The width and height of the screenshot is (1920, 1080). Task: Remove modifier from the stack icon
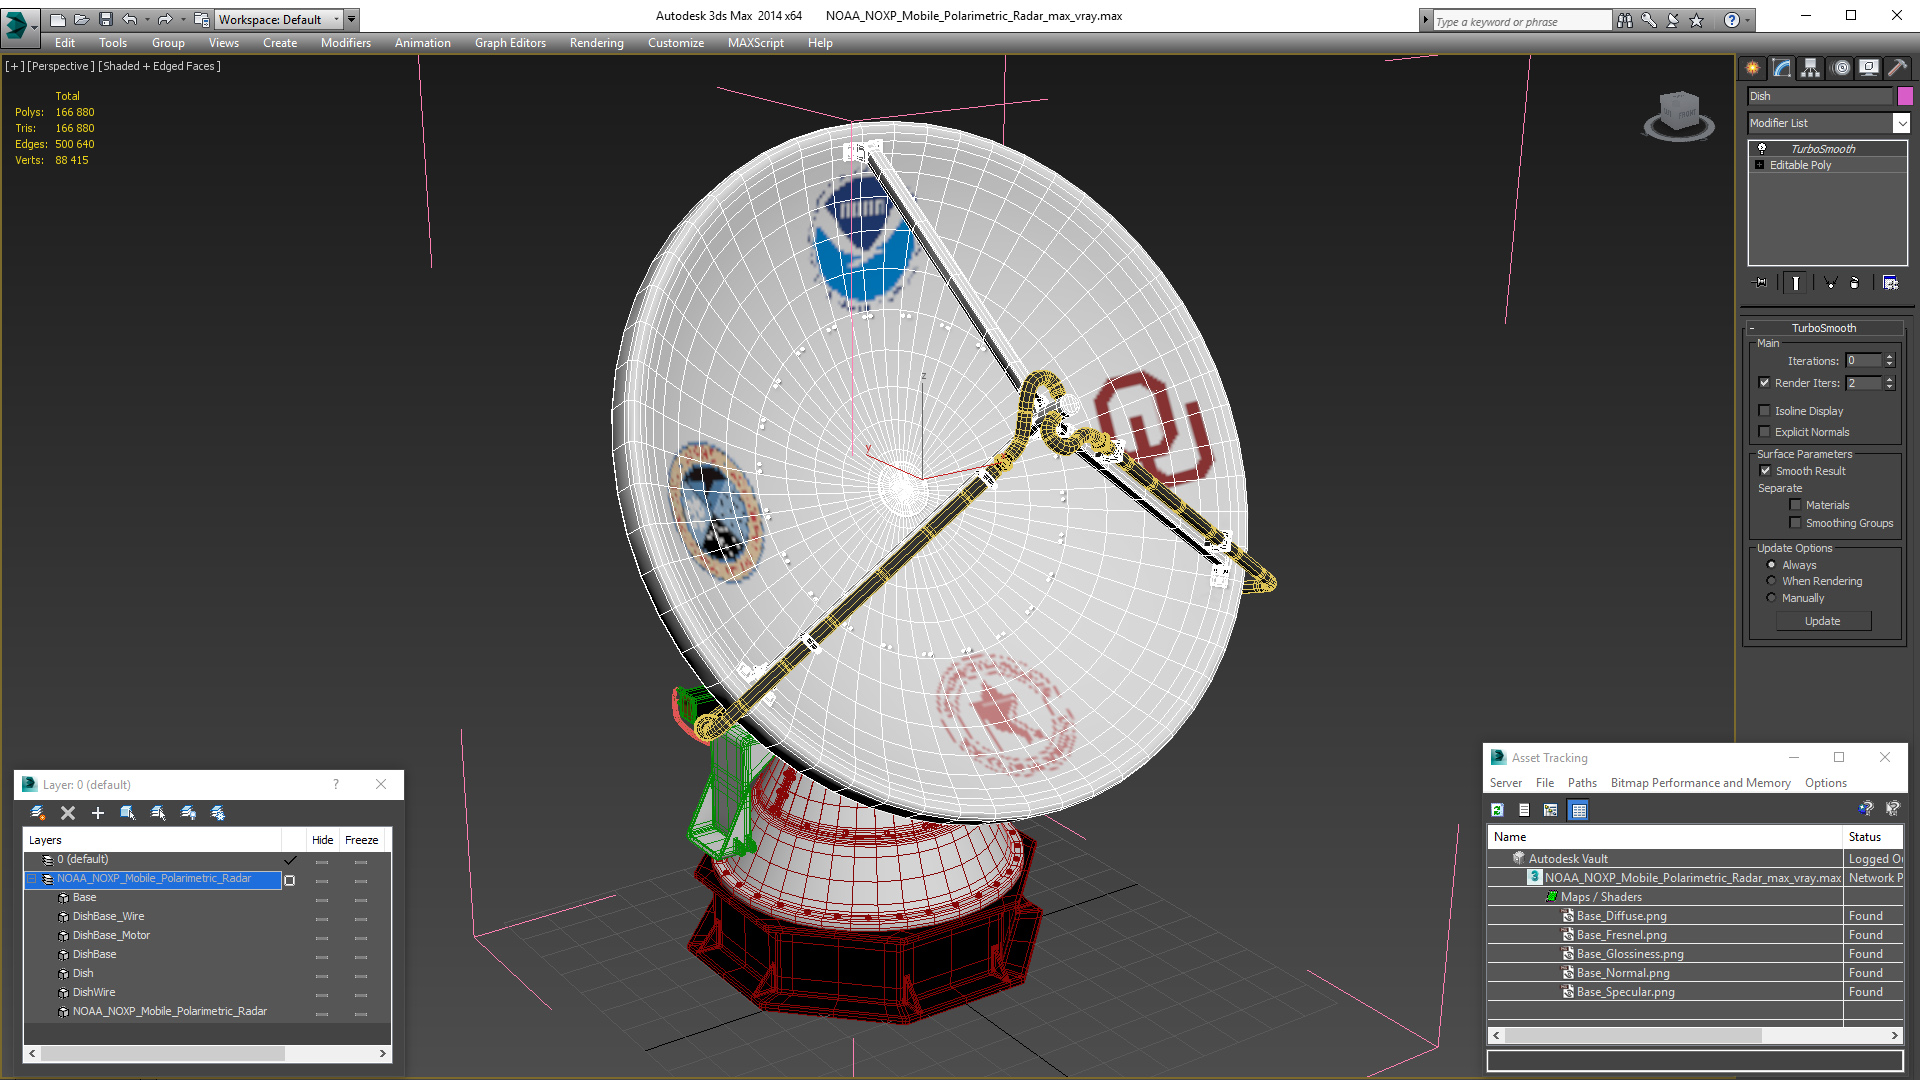[1855, 283]
